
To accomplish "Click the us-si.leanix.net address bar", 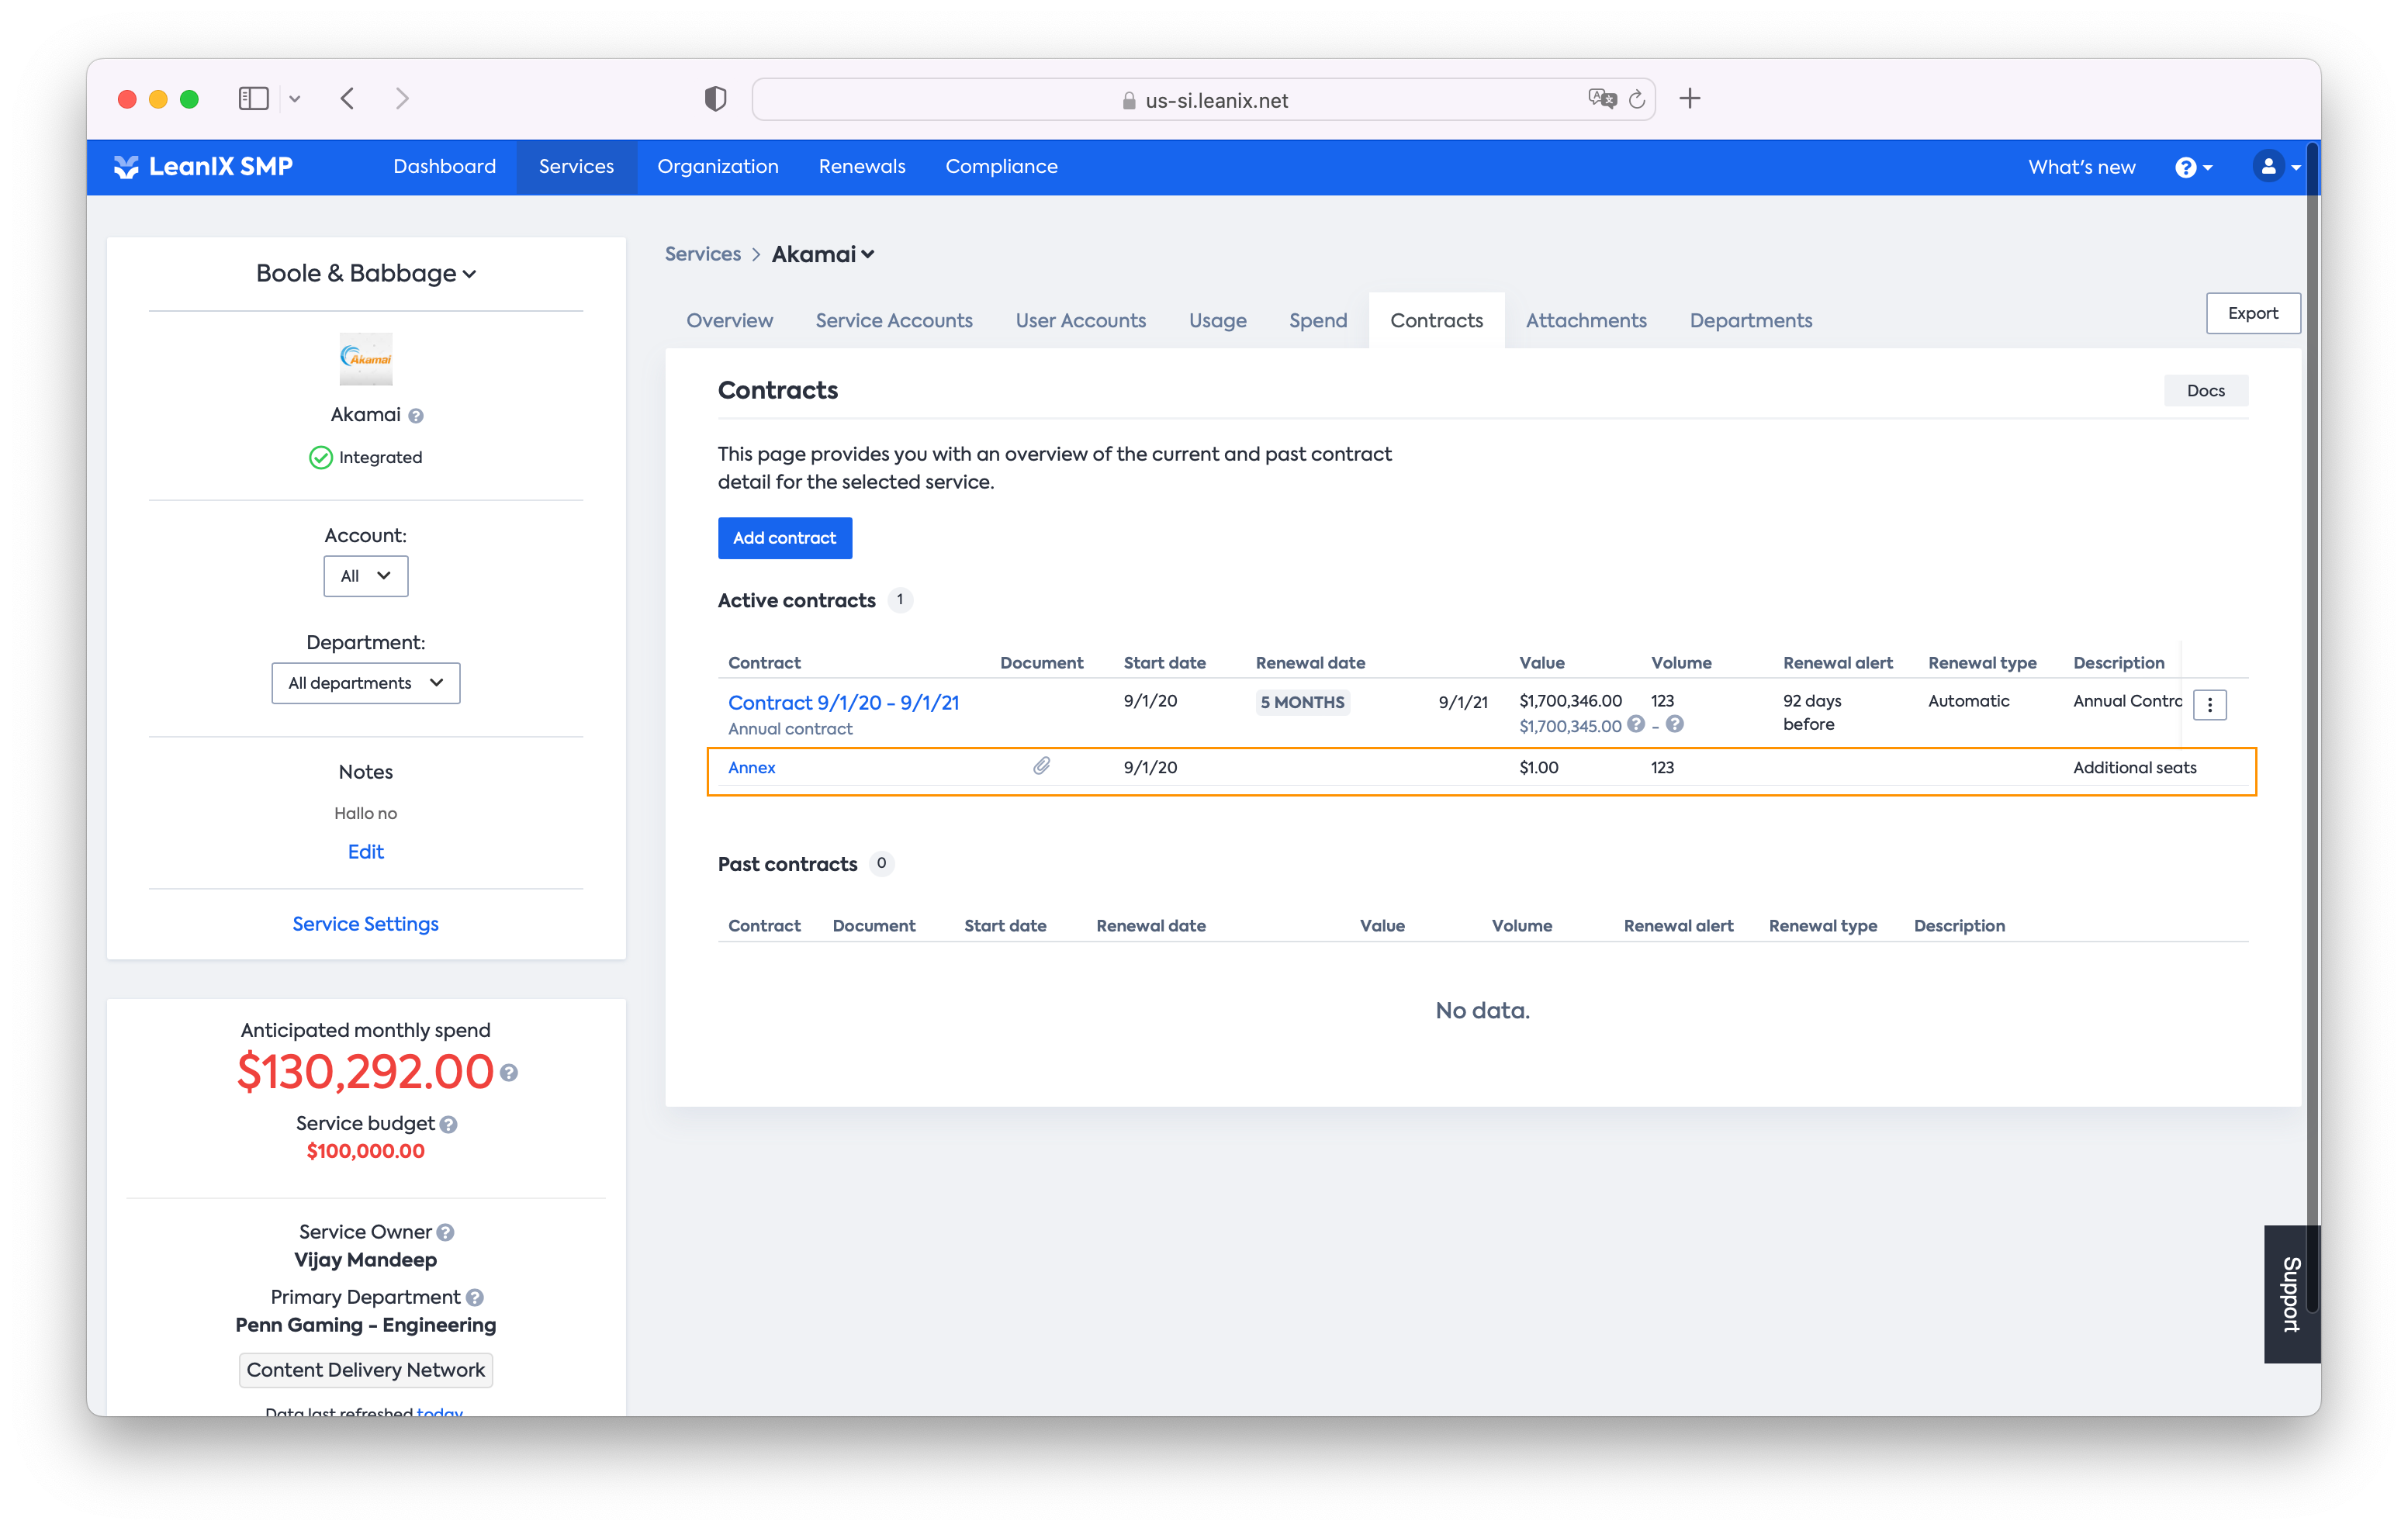I will point(1204,99).
